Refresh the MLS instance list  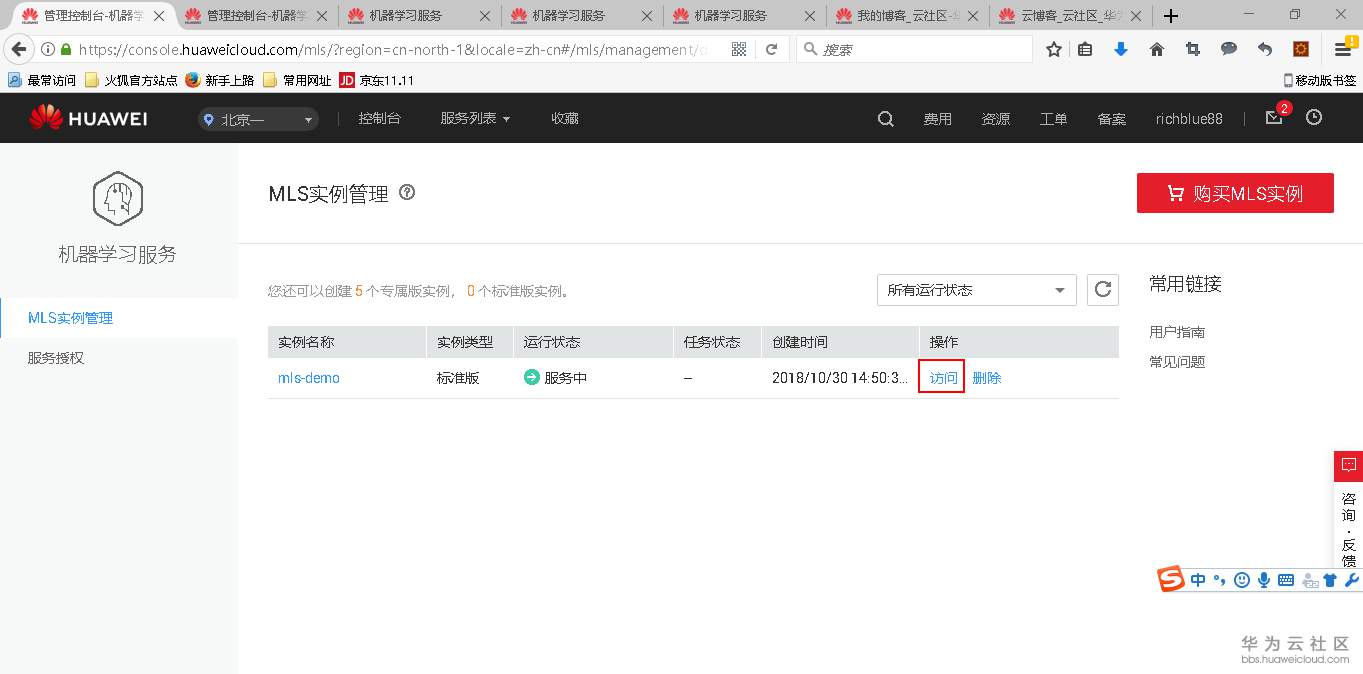pyautogui.click(x=1102, y=290)
